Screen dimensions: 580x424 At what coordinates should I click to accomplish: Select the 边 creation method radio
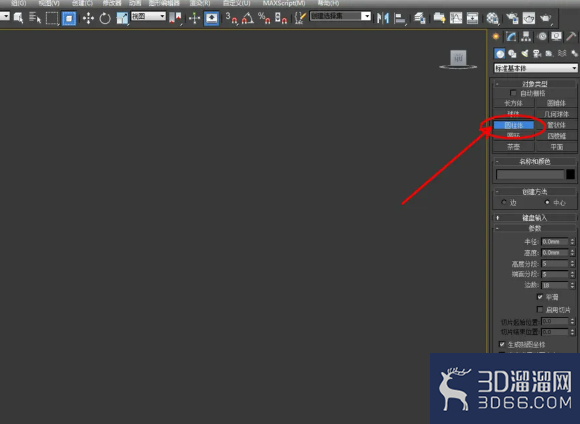click(x=504, y=202)
